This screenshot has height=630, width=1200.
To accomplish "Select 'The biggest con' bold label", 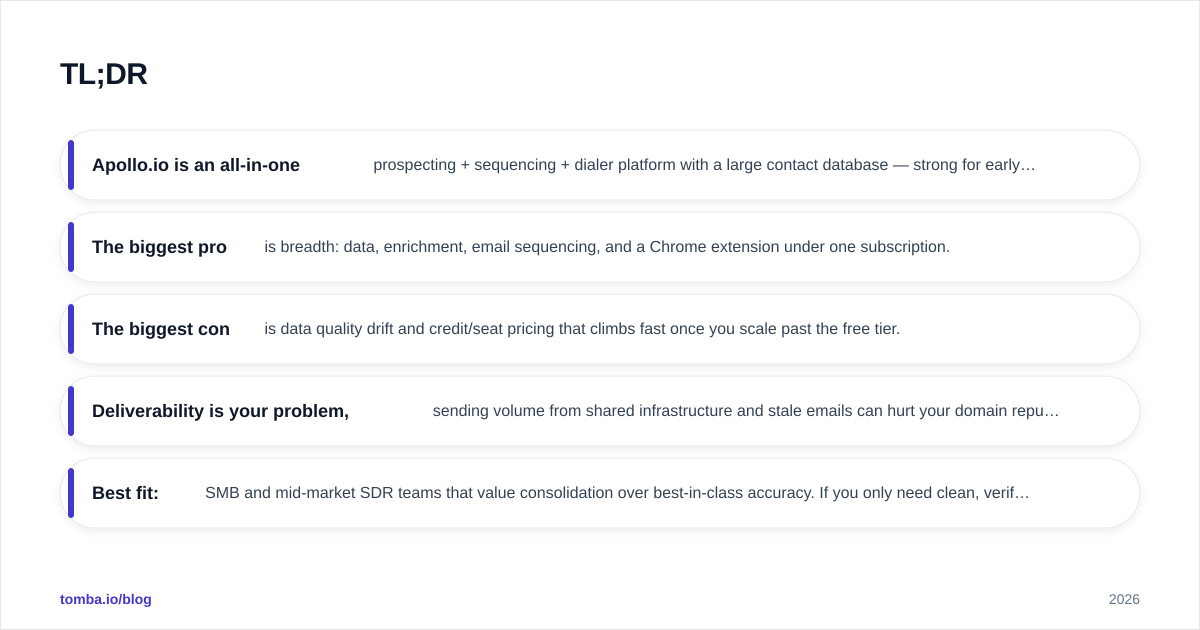I will tap(161, 329).
